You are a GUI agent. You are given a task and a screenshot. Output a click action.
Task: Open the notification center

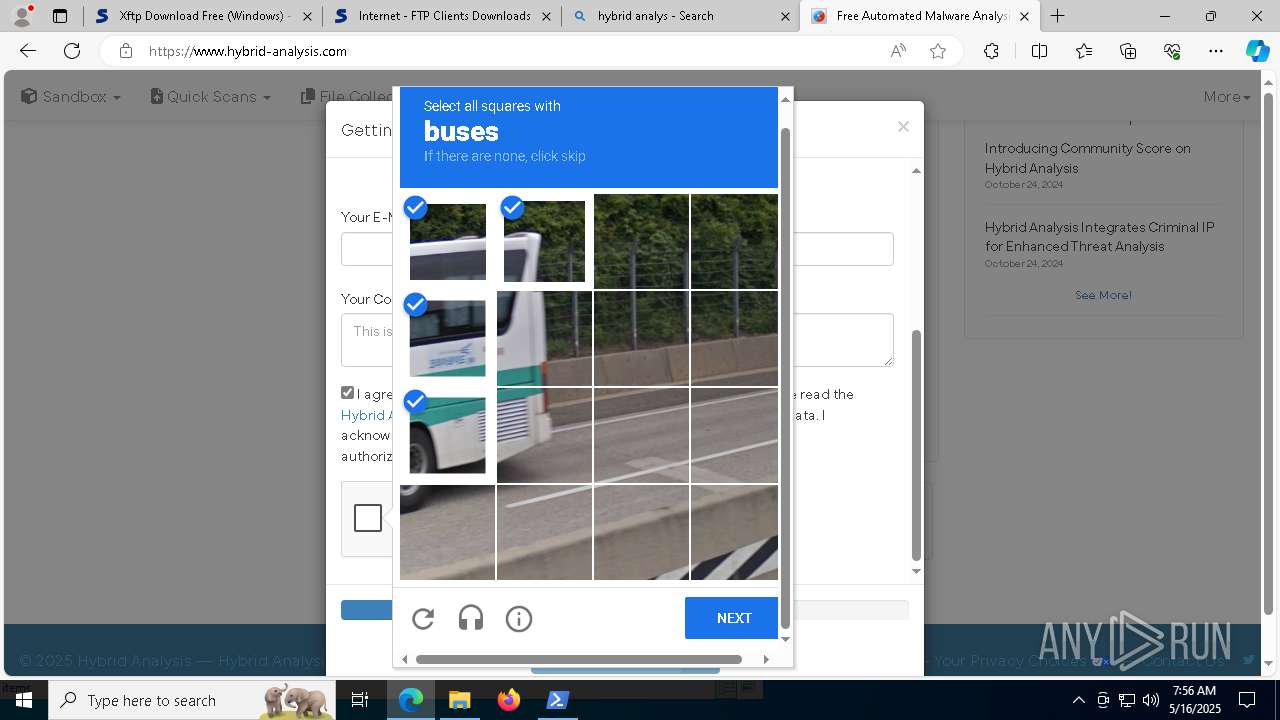[x=1247, y=700]
